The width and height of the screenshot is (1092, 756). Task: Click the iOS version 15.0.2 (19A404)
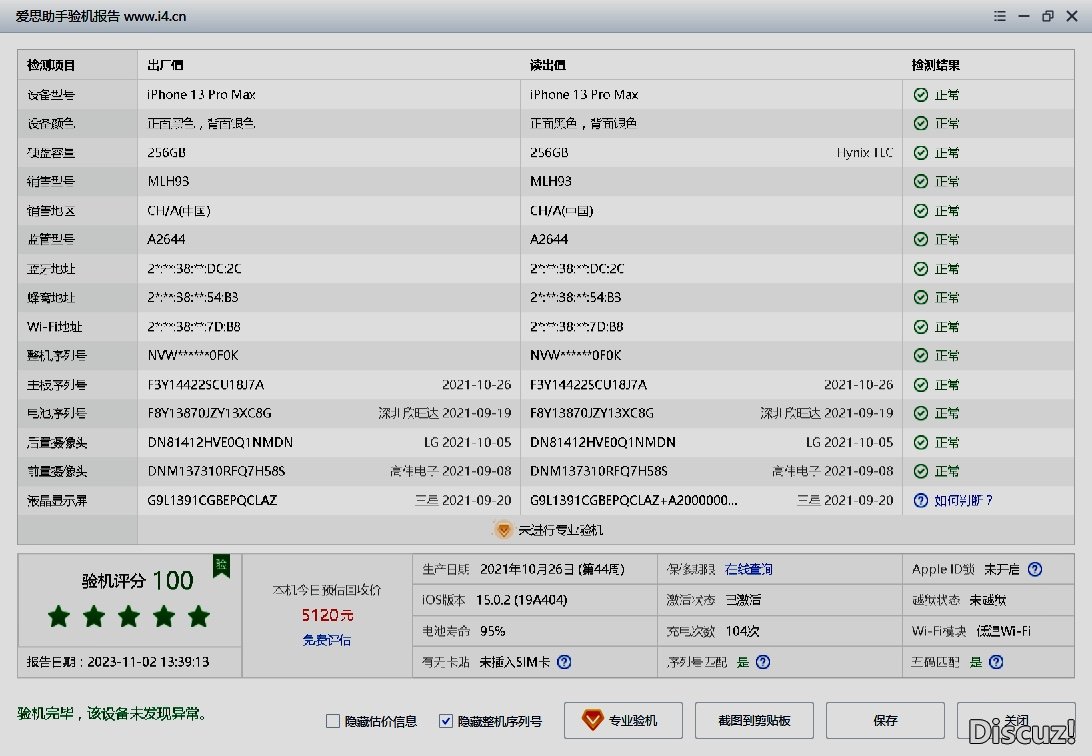point(522,600)
